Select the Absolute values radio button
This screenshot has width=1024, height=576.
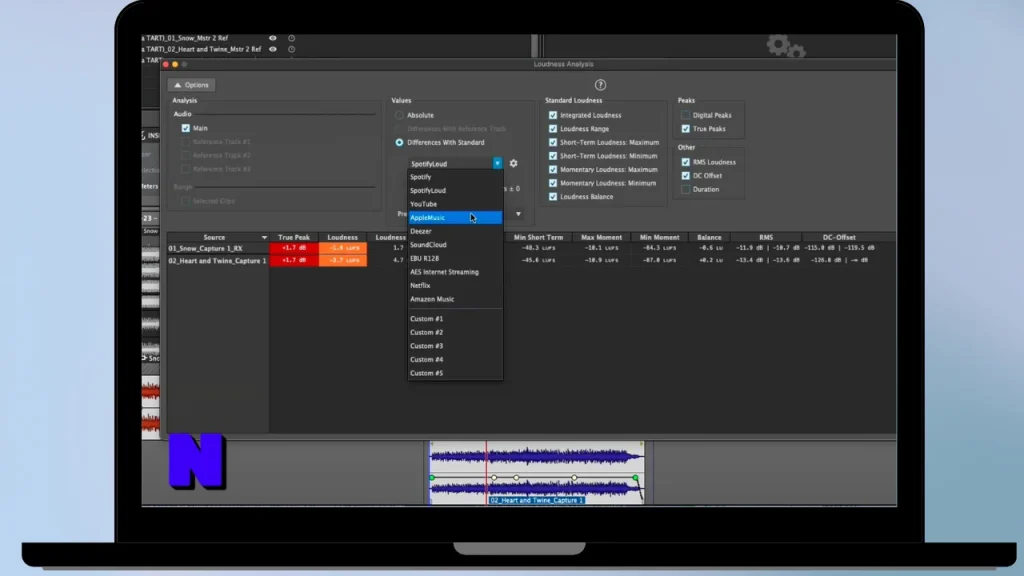click(399, 115)
